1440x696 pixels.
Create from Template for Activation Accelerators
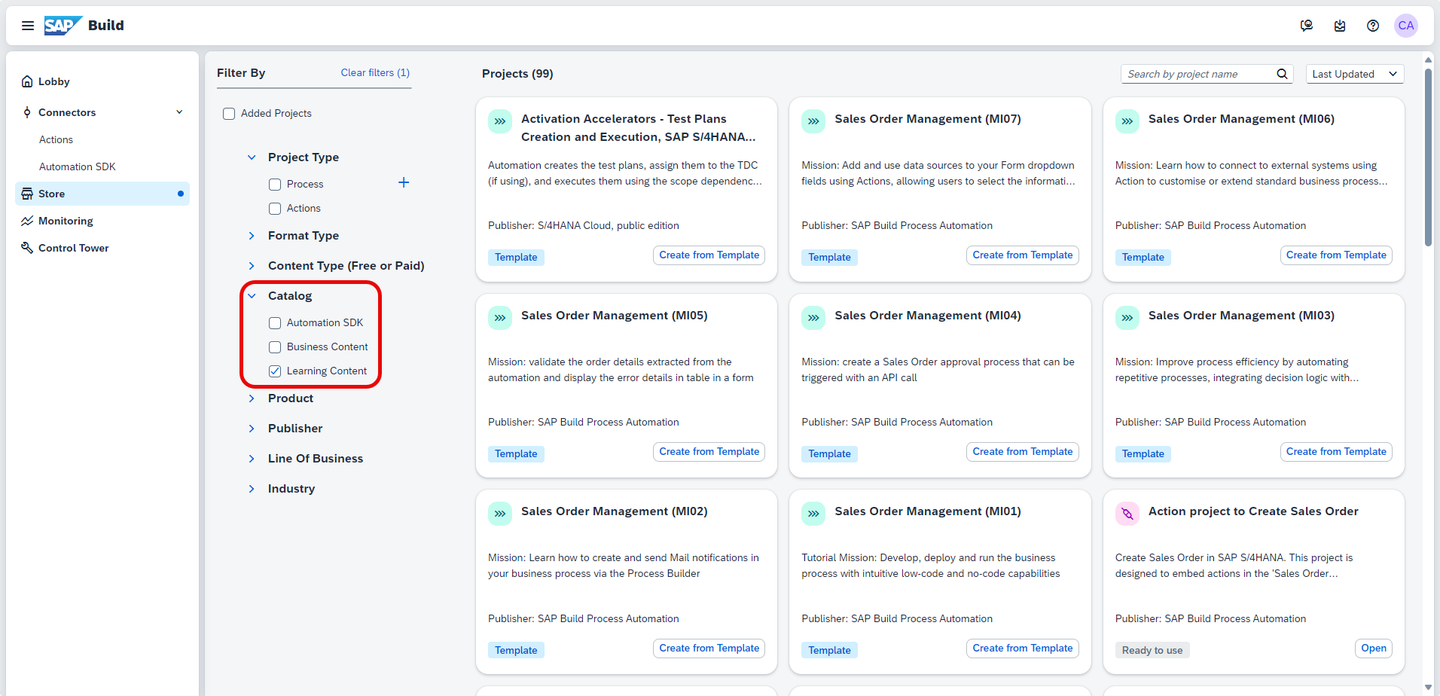709,255
